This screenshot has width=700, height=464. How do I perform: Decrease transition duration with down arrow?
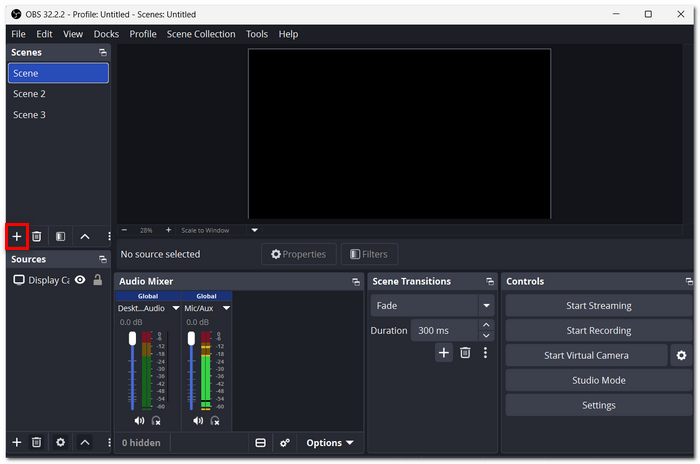point(486,336)
